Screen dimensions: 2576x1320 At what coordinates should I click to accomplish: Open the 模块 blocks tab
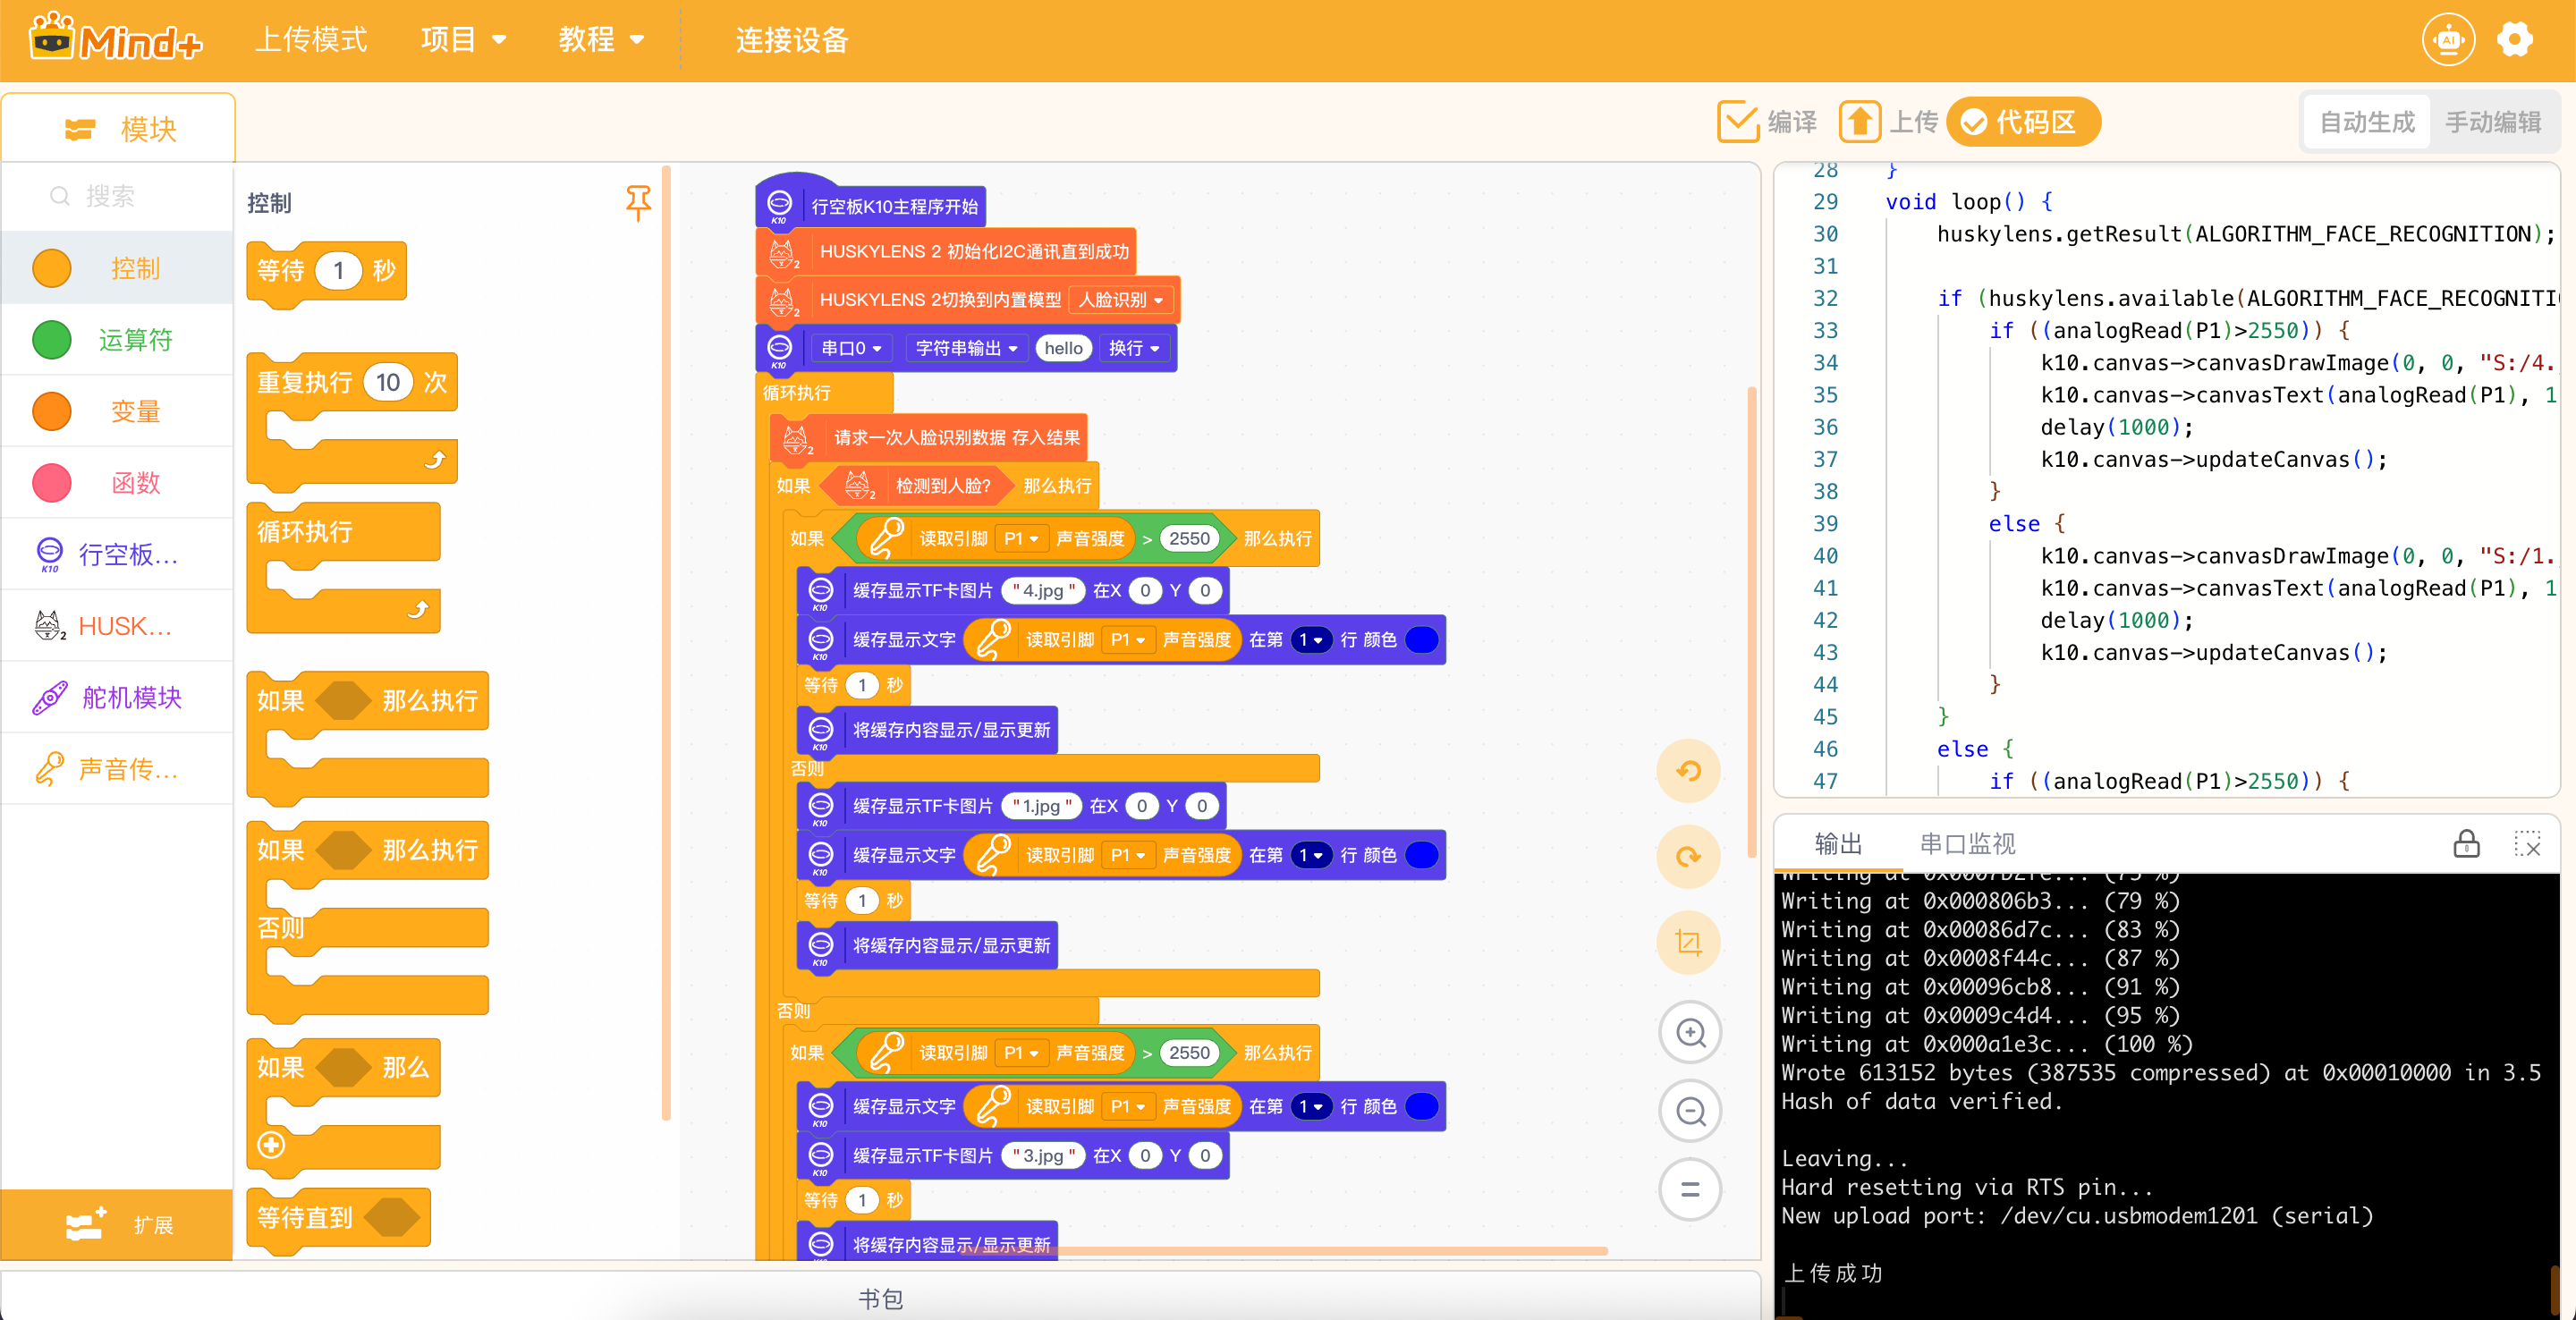click(119, 129)
